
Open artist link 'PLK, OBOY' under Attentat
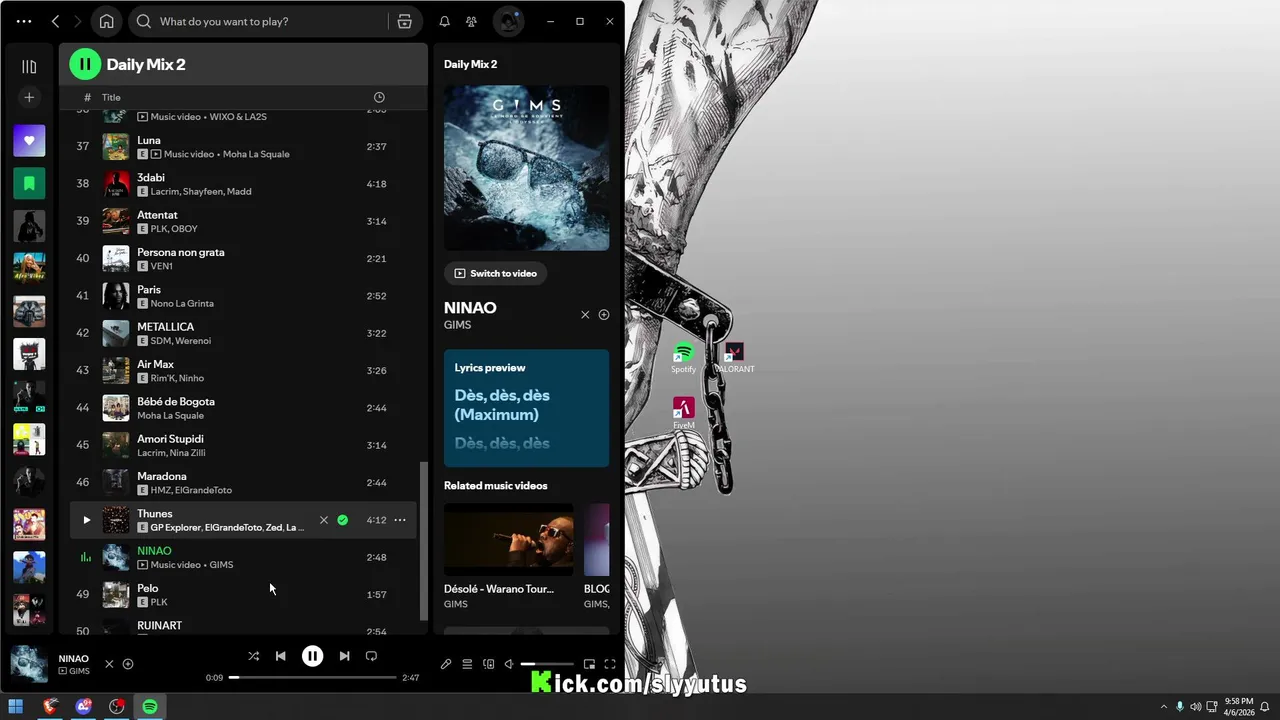174,229
